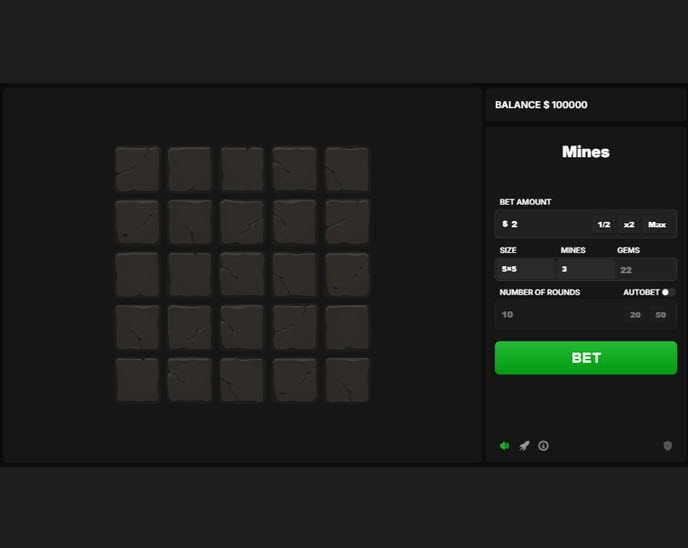688x548 pixels.
Task: Enable the Autobet toggle
Action: click(668, 292)
